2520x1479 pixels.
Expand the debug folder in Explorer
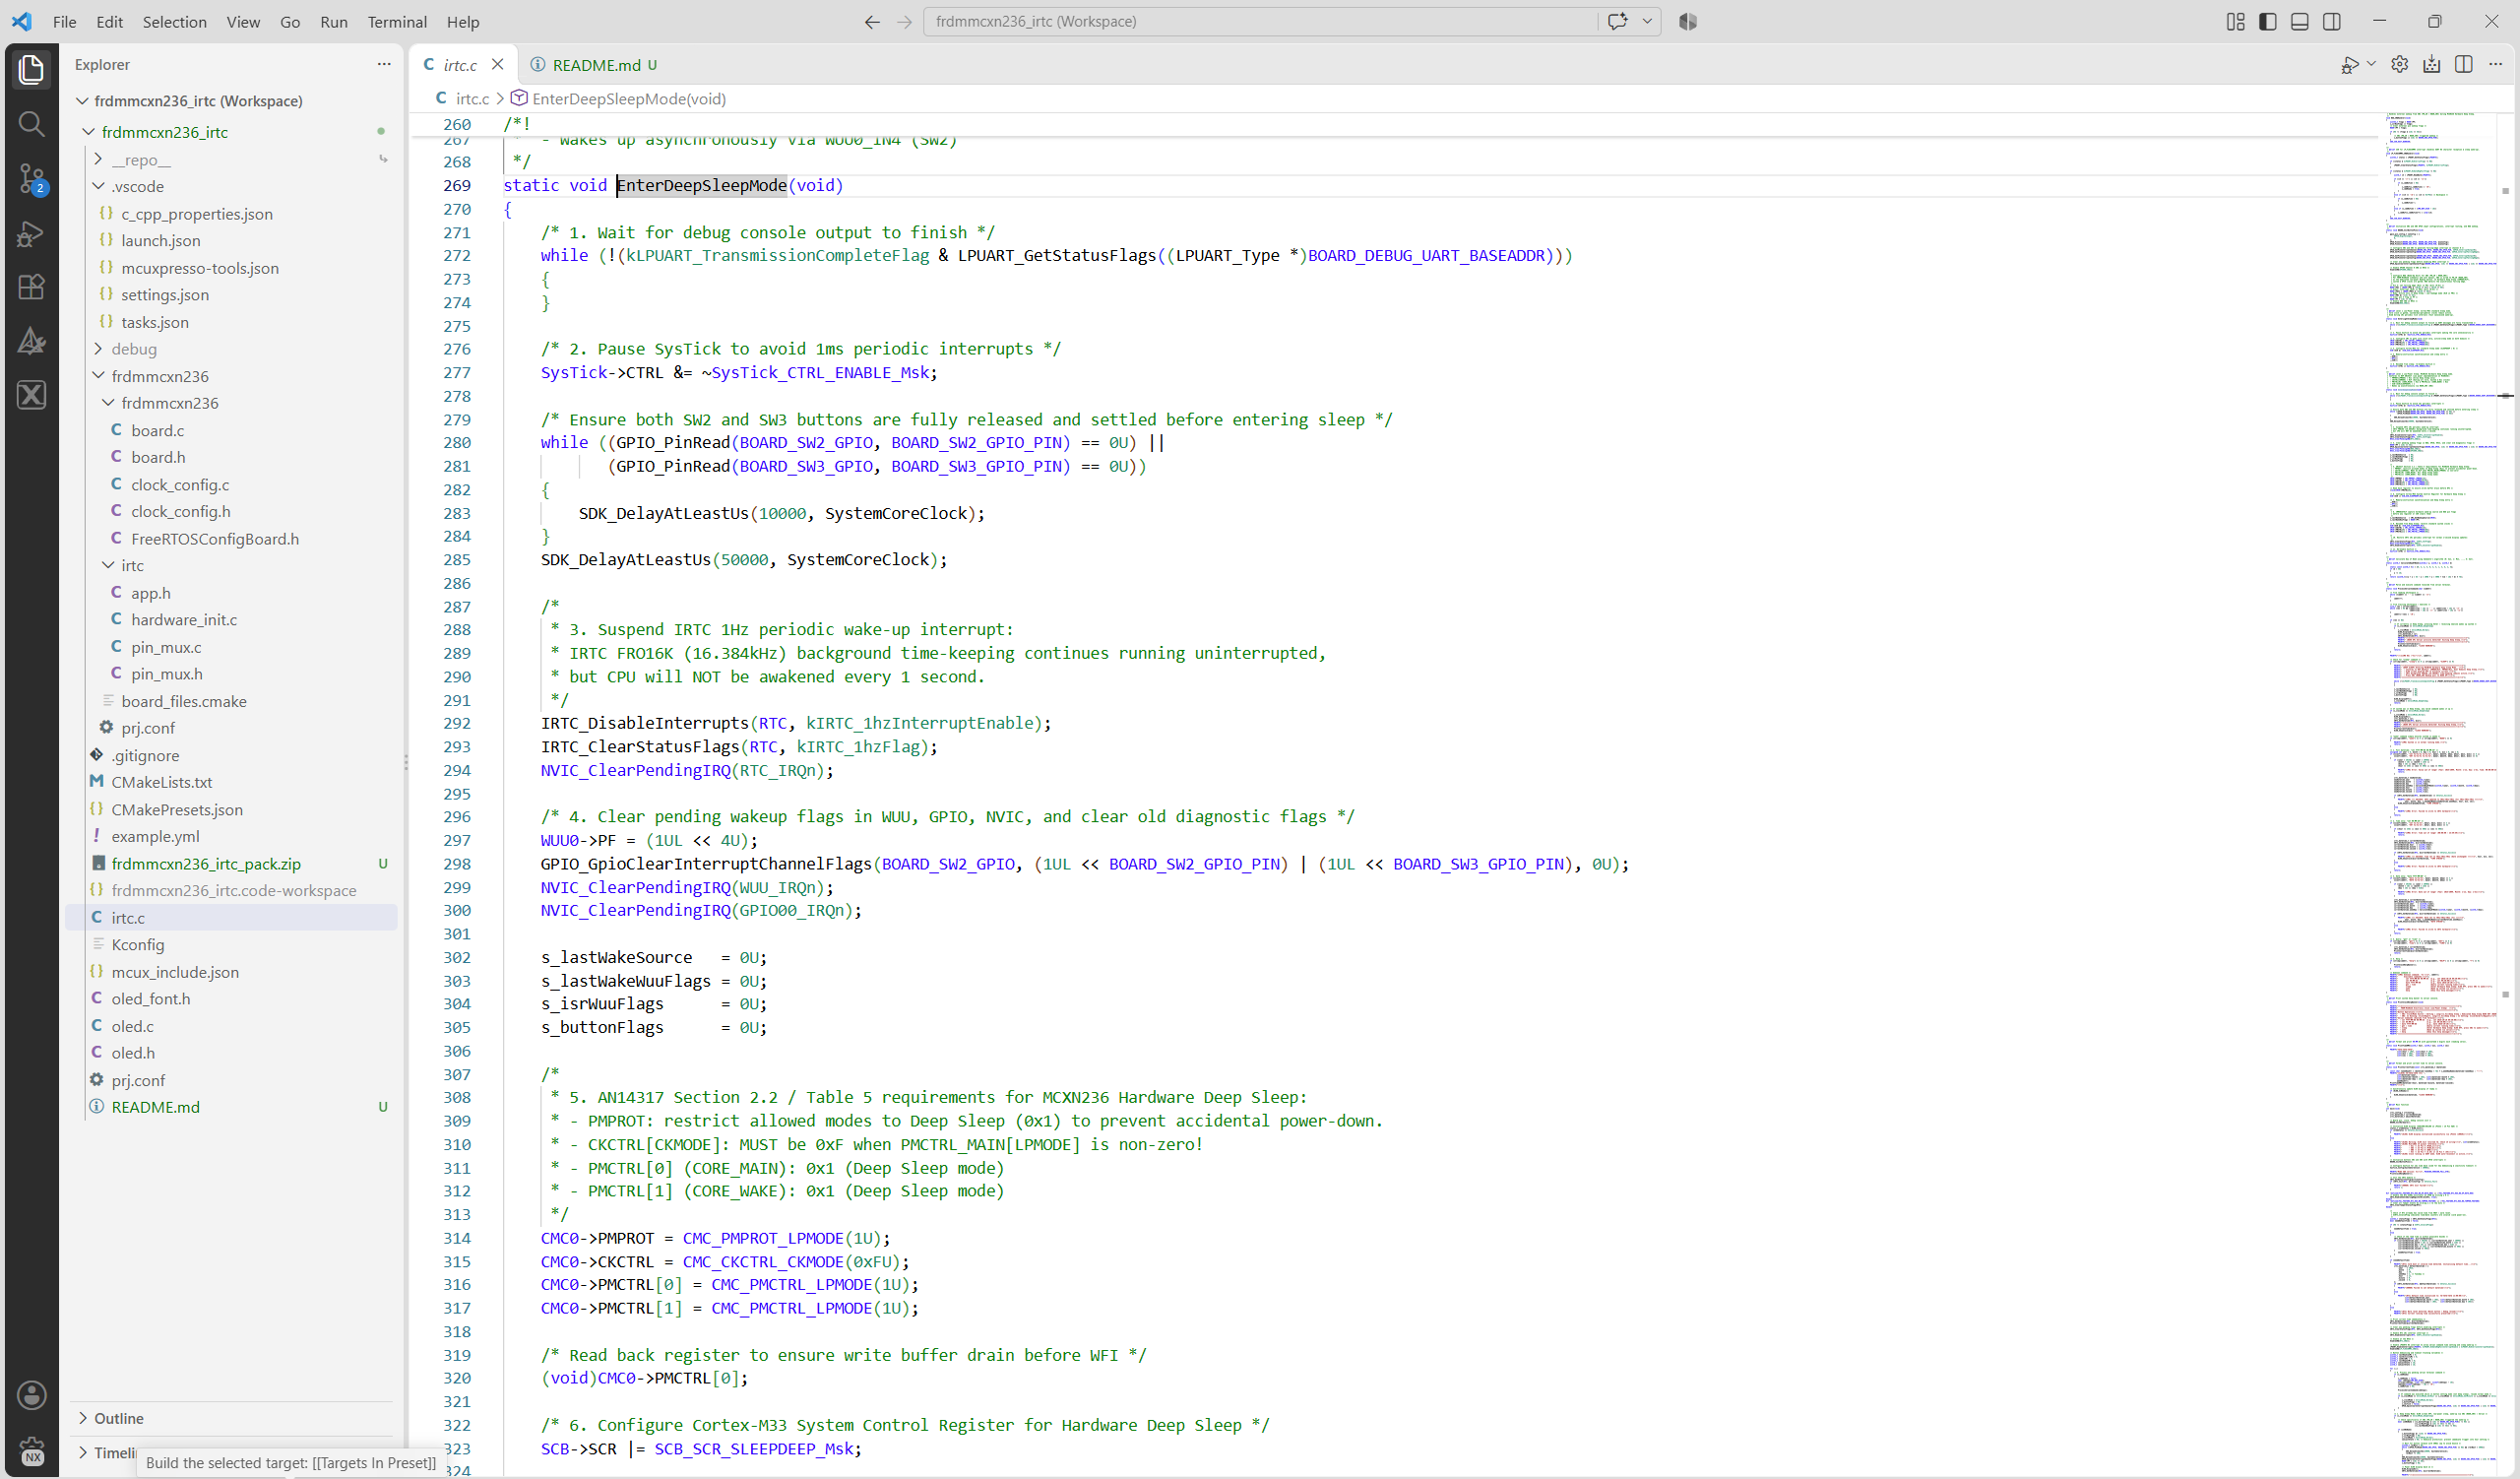click(134, 349)
